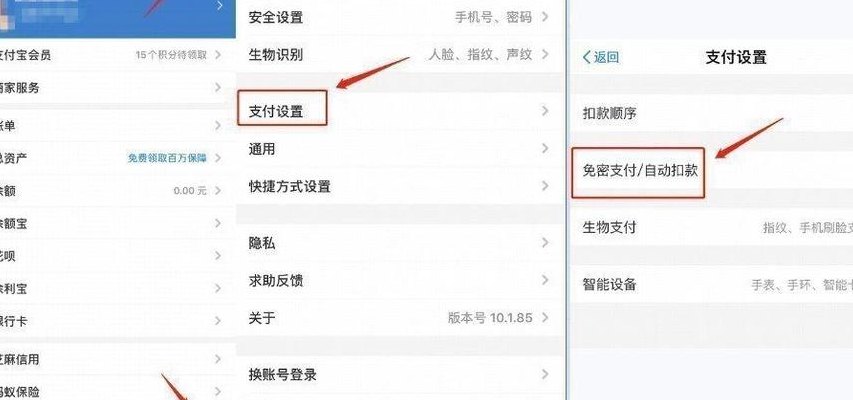Image resolution: width=853 pixels, height=400 pixels.
Task: Open 快捷方式设置 row
Action: [x=401, y=186]
